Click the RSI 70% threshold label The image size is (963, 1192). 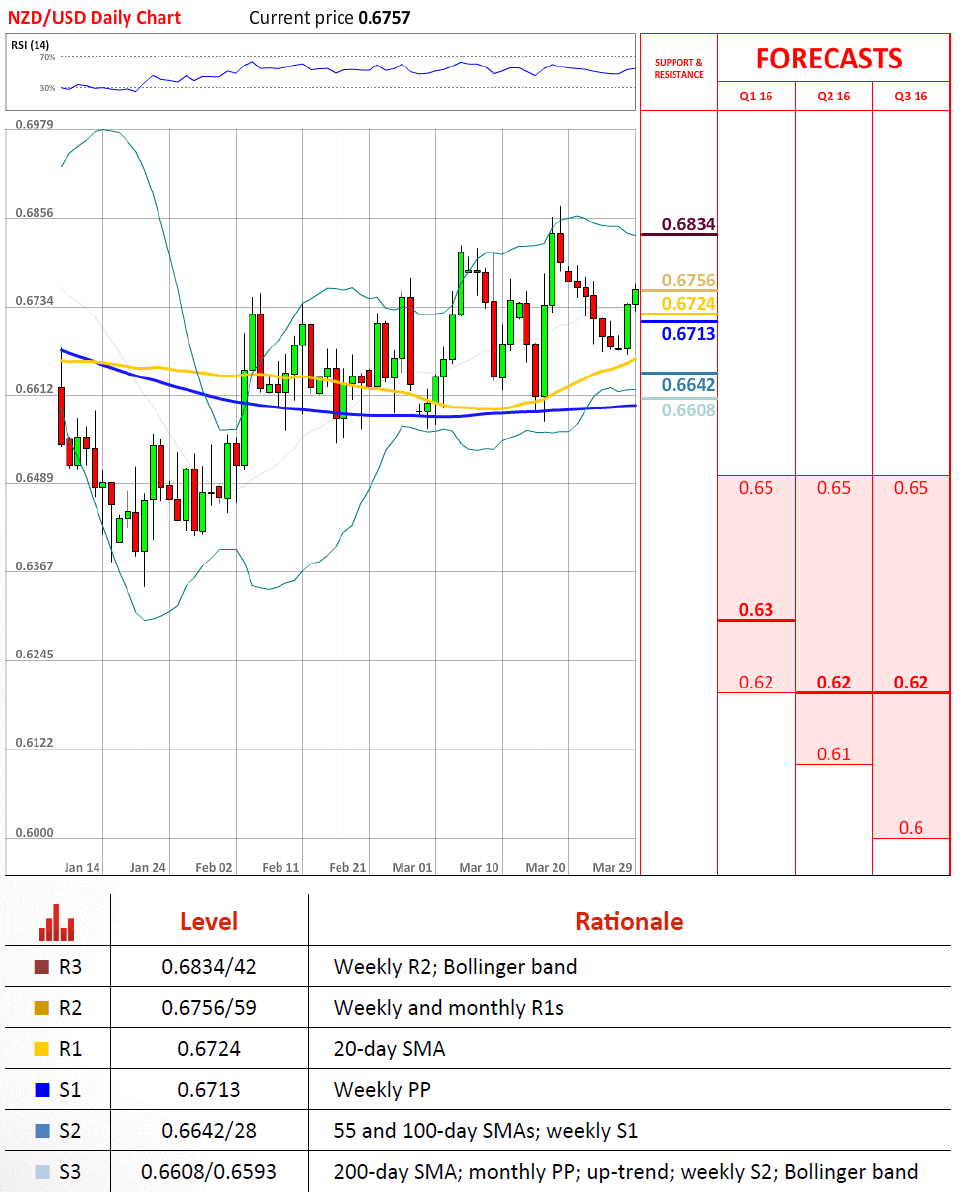pos(47,57)
